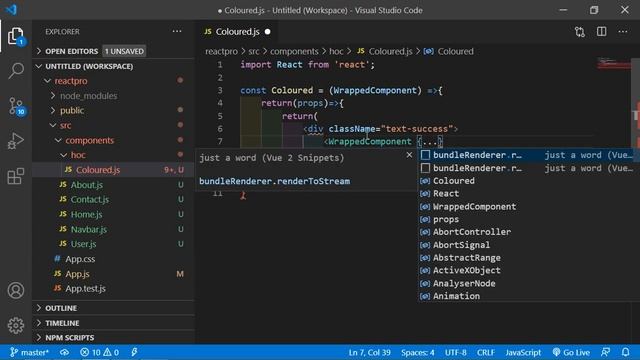Open Contact.js file
The image size is (640, 360).
coord(113,200)
